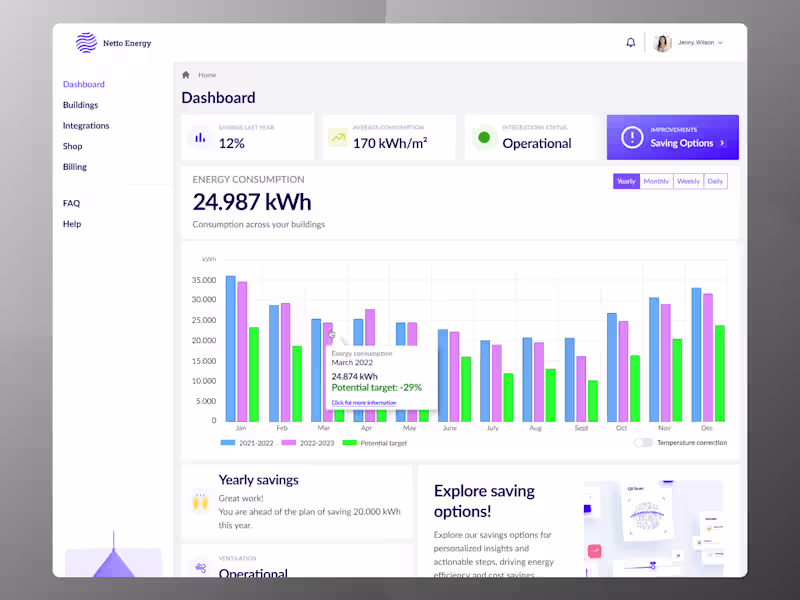Click the trend arrow icon for average consumption

[x=338, y=138]
